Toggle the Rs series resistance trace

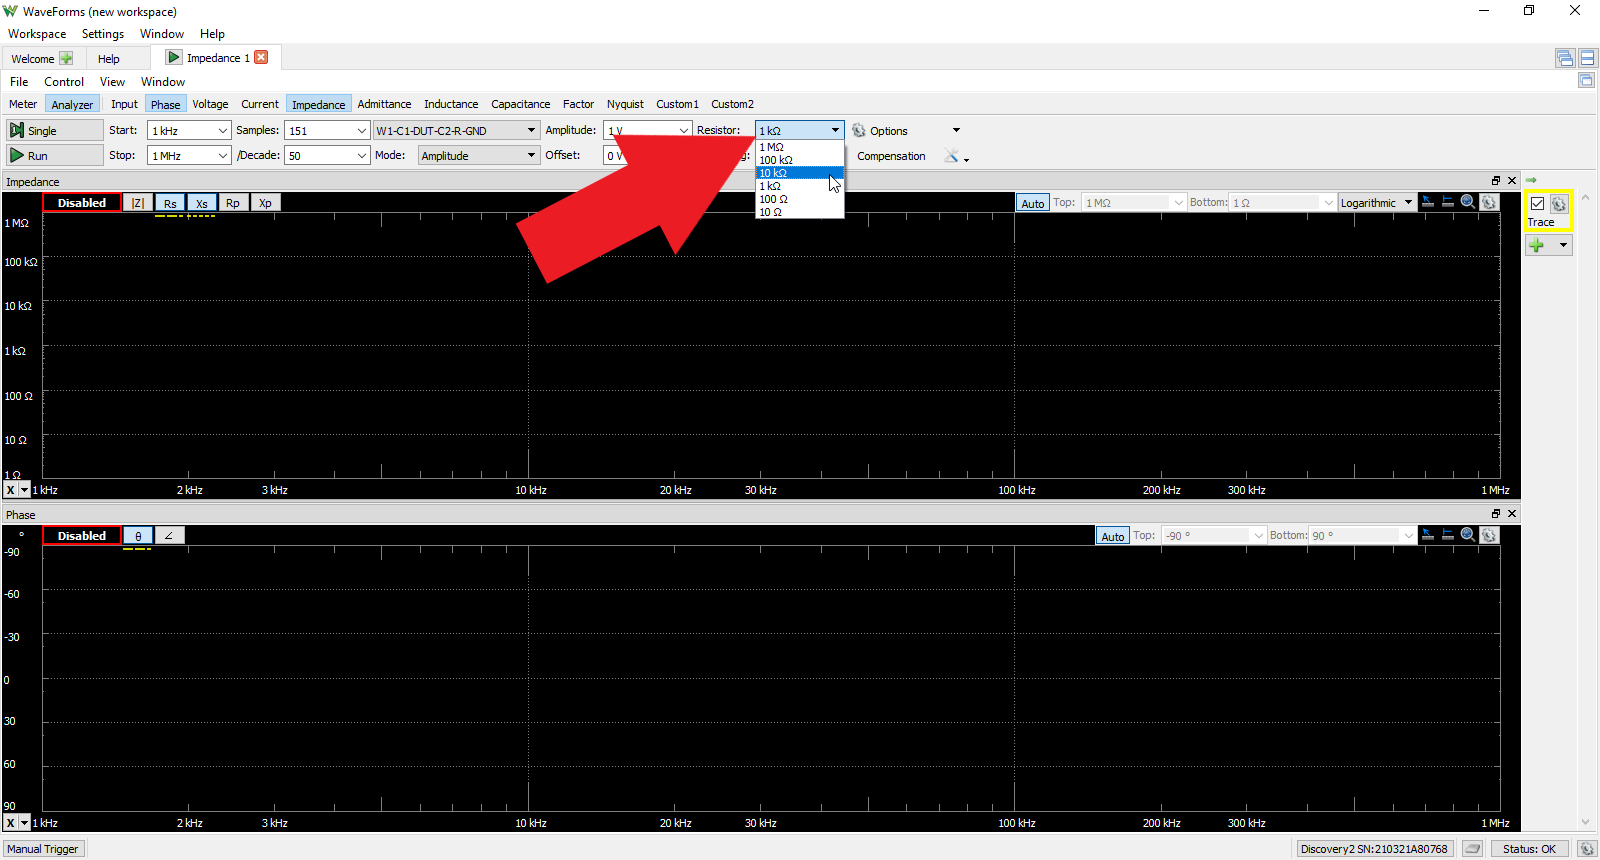coord(170,203)
